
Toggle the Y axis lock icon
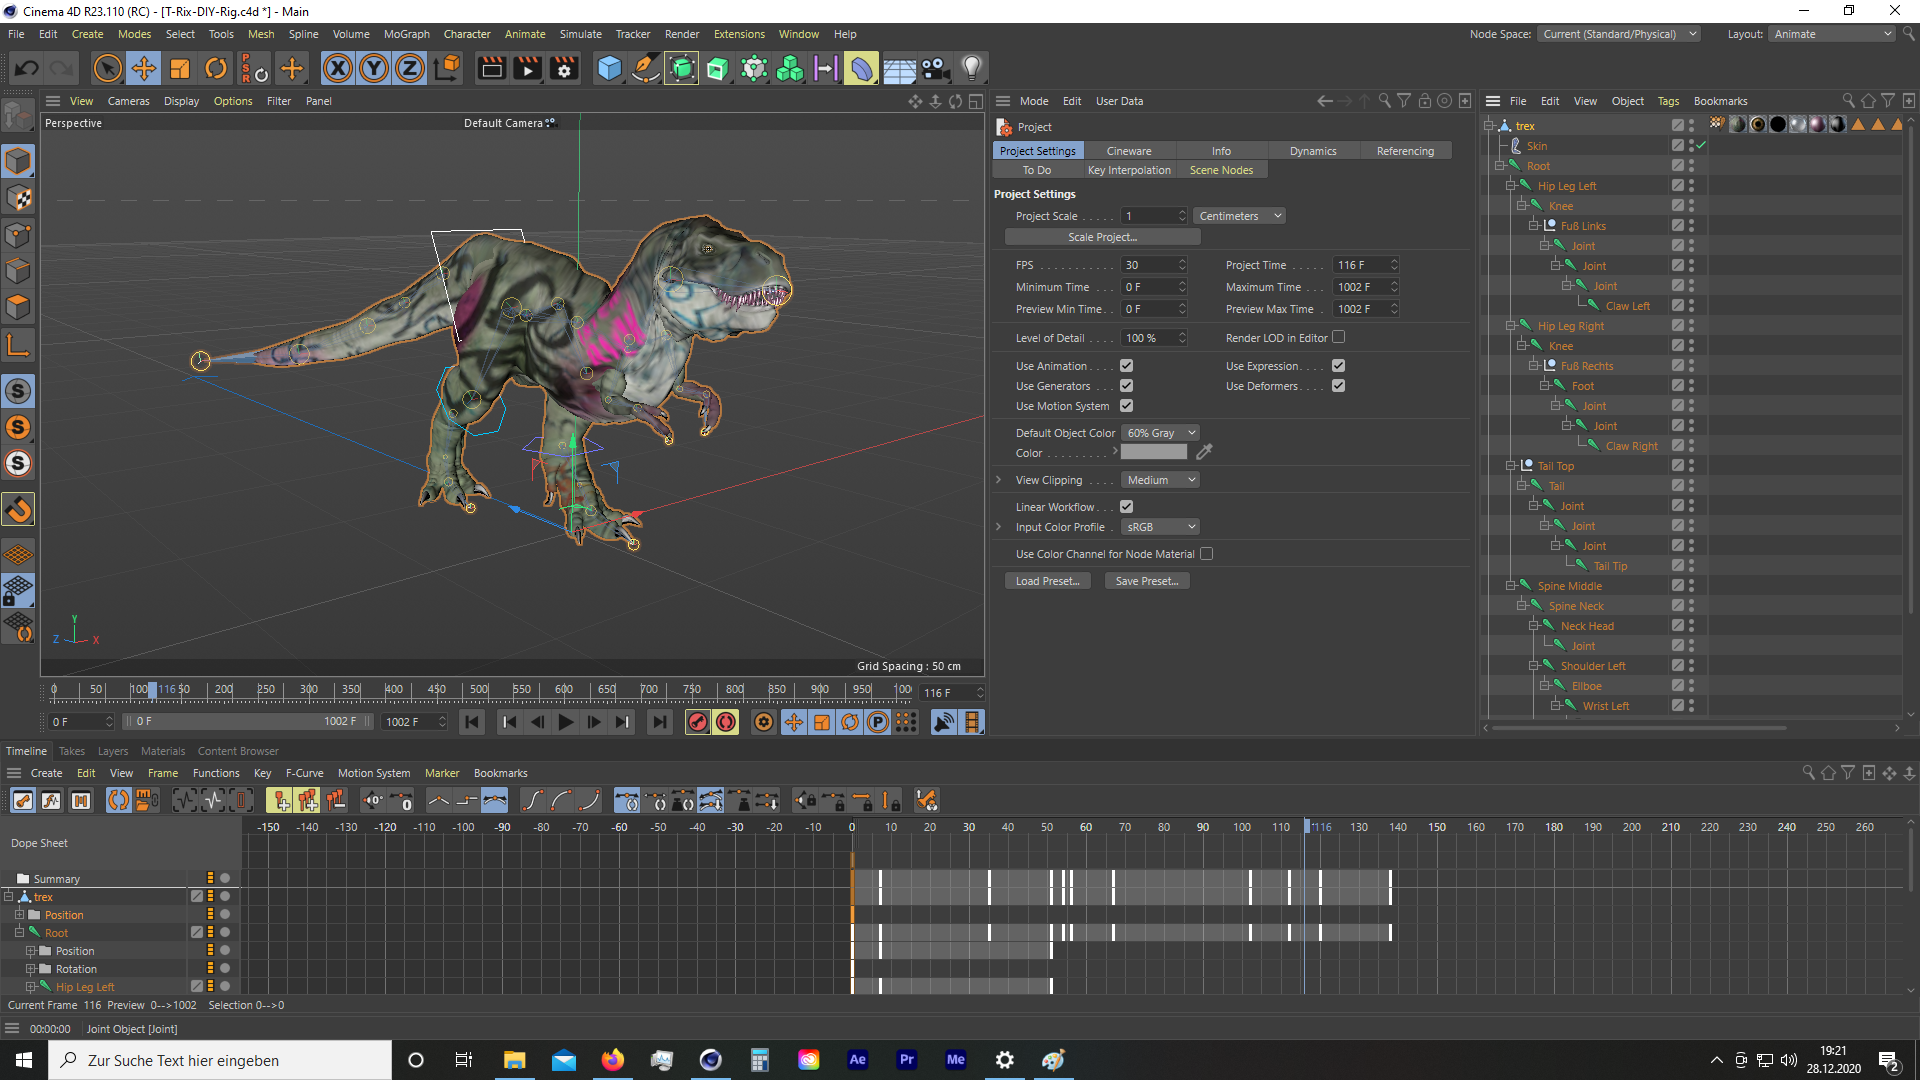click(374, 69)
